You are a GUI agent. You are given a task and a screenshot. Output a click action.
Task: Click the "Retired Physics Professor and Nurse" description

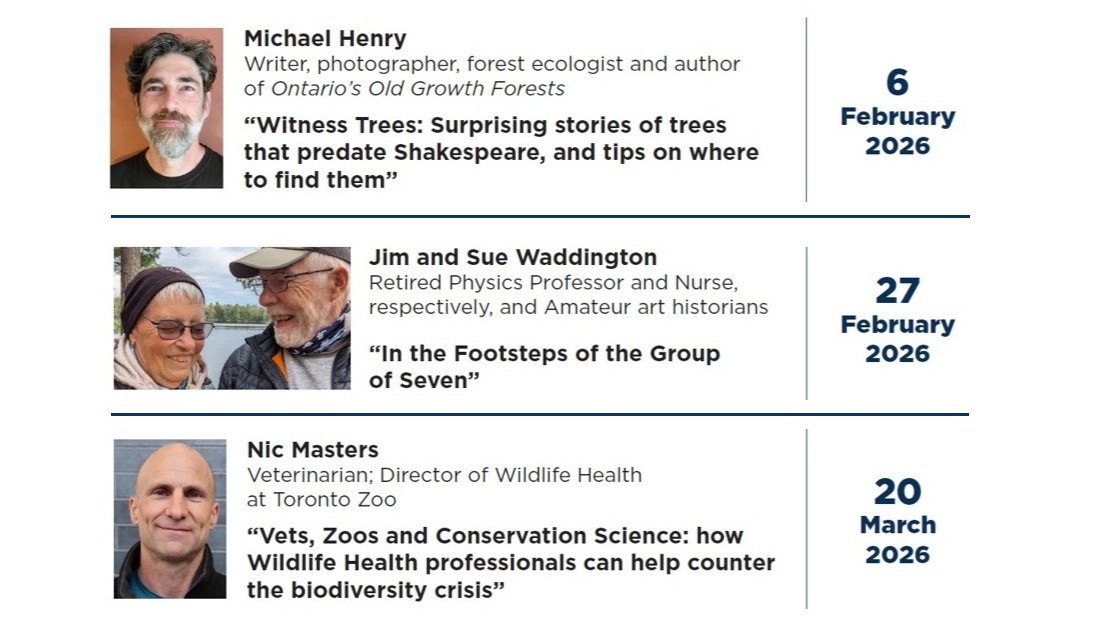[x=553, y=283]
